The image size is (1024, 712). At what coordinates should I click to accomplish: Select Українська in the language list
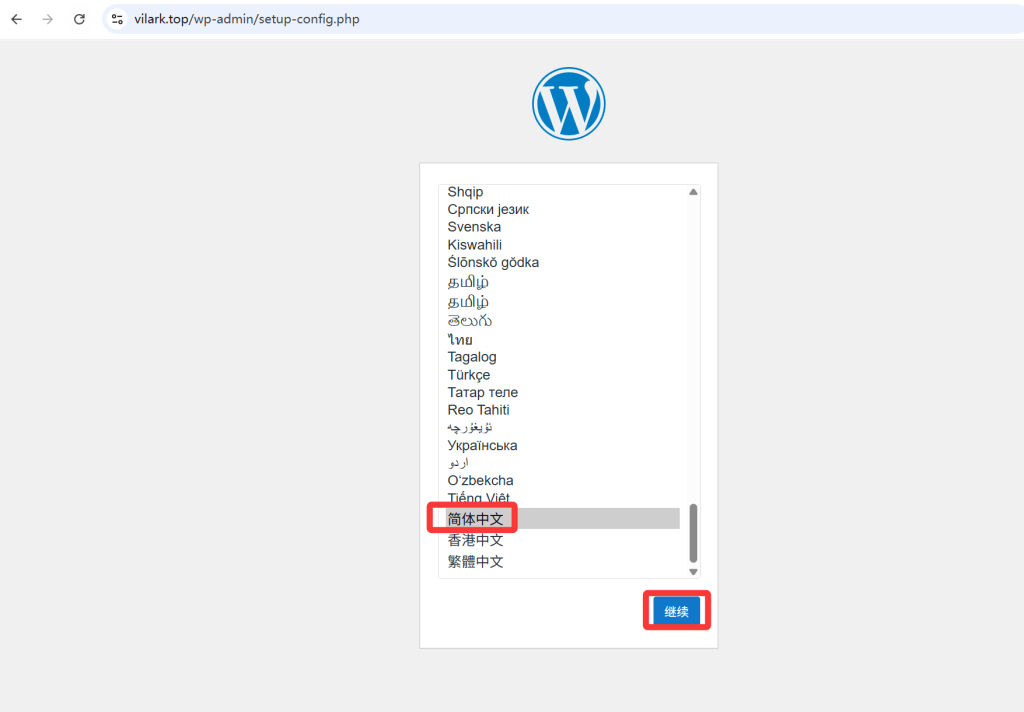pos(483,445)
